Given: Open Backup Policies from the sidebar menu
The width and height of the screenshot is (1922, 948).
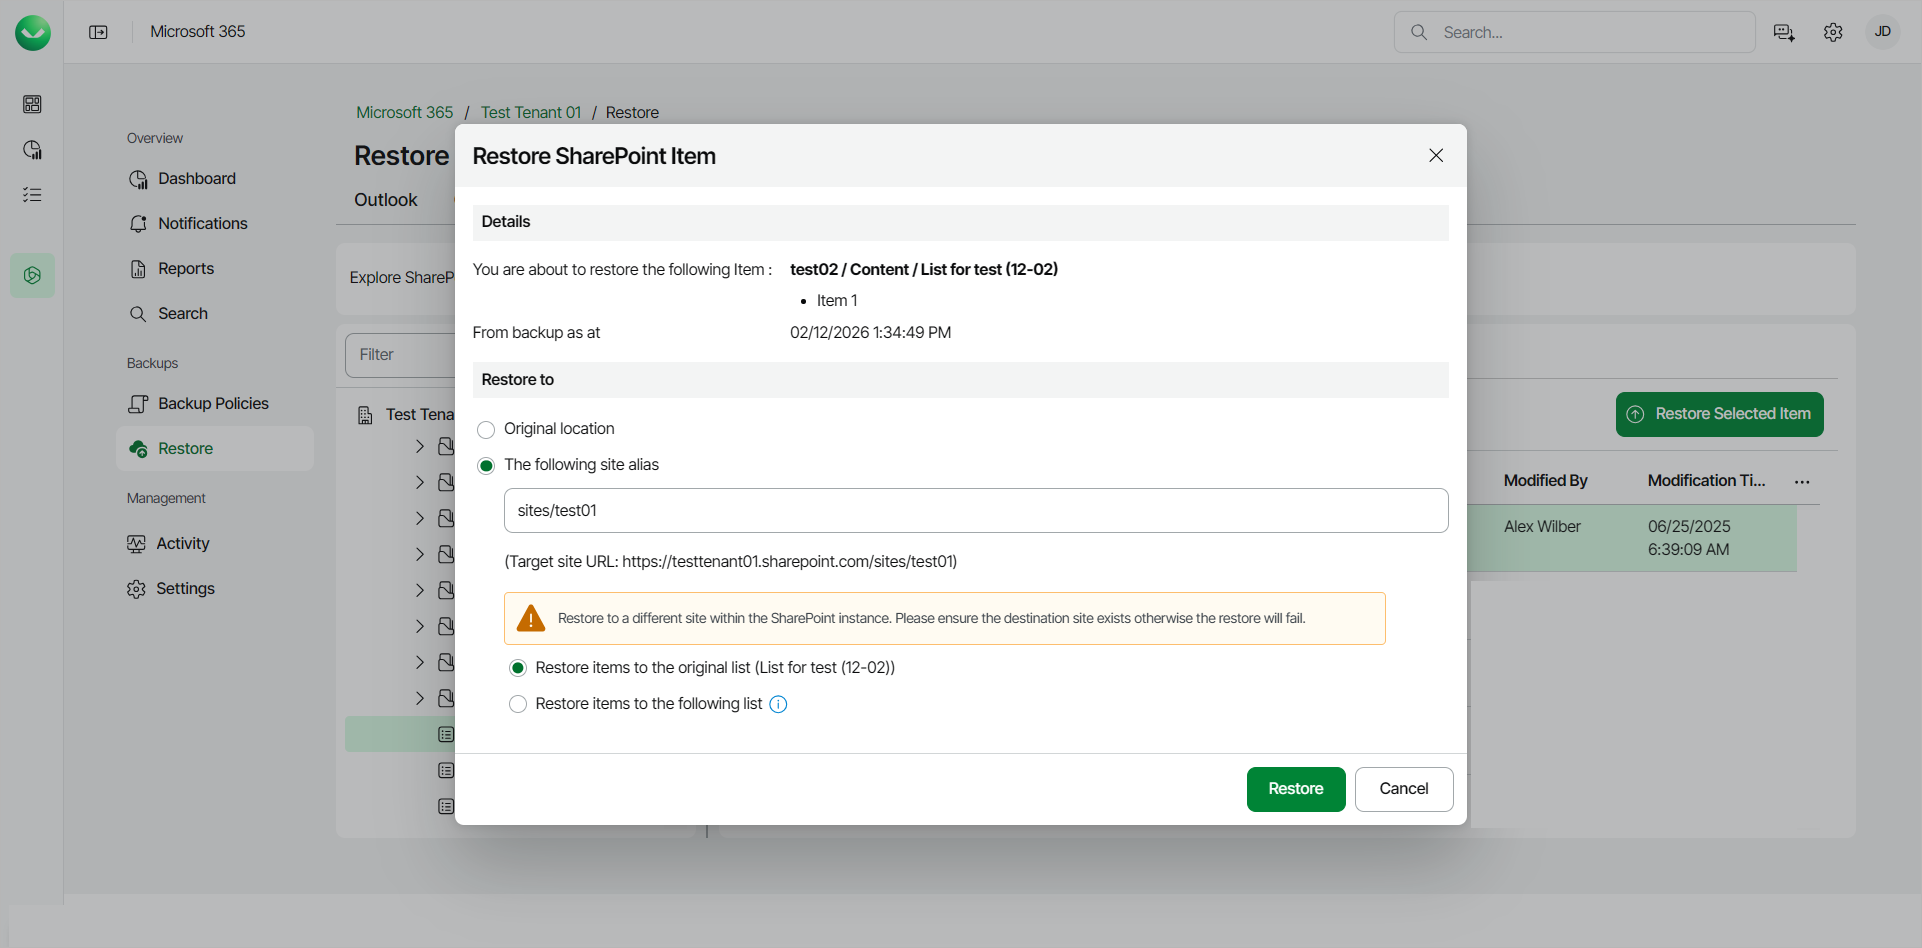Looking at the screenshot, I should [x=213, y=403].
